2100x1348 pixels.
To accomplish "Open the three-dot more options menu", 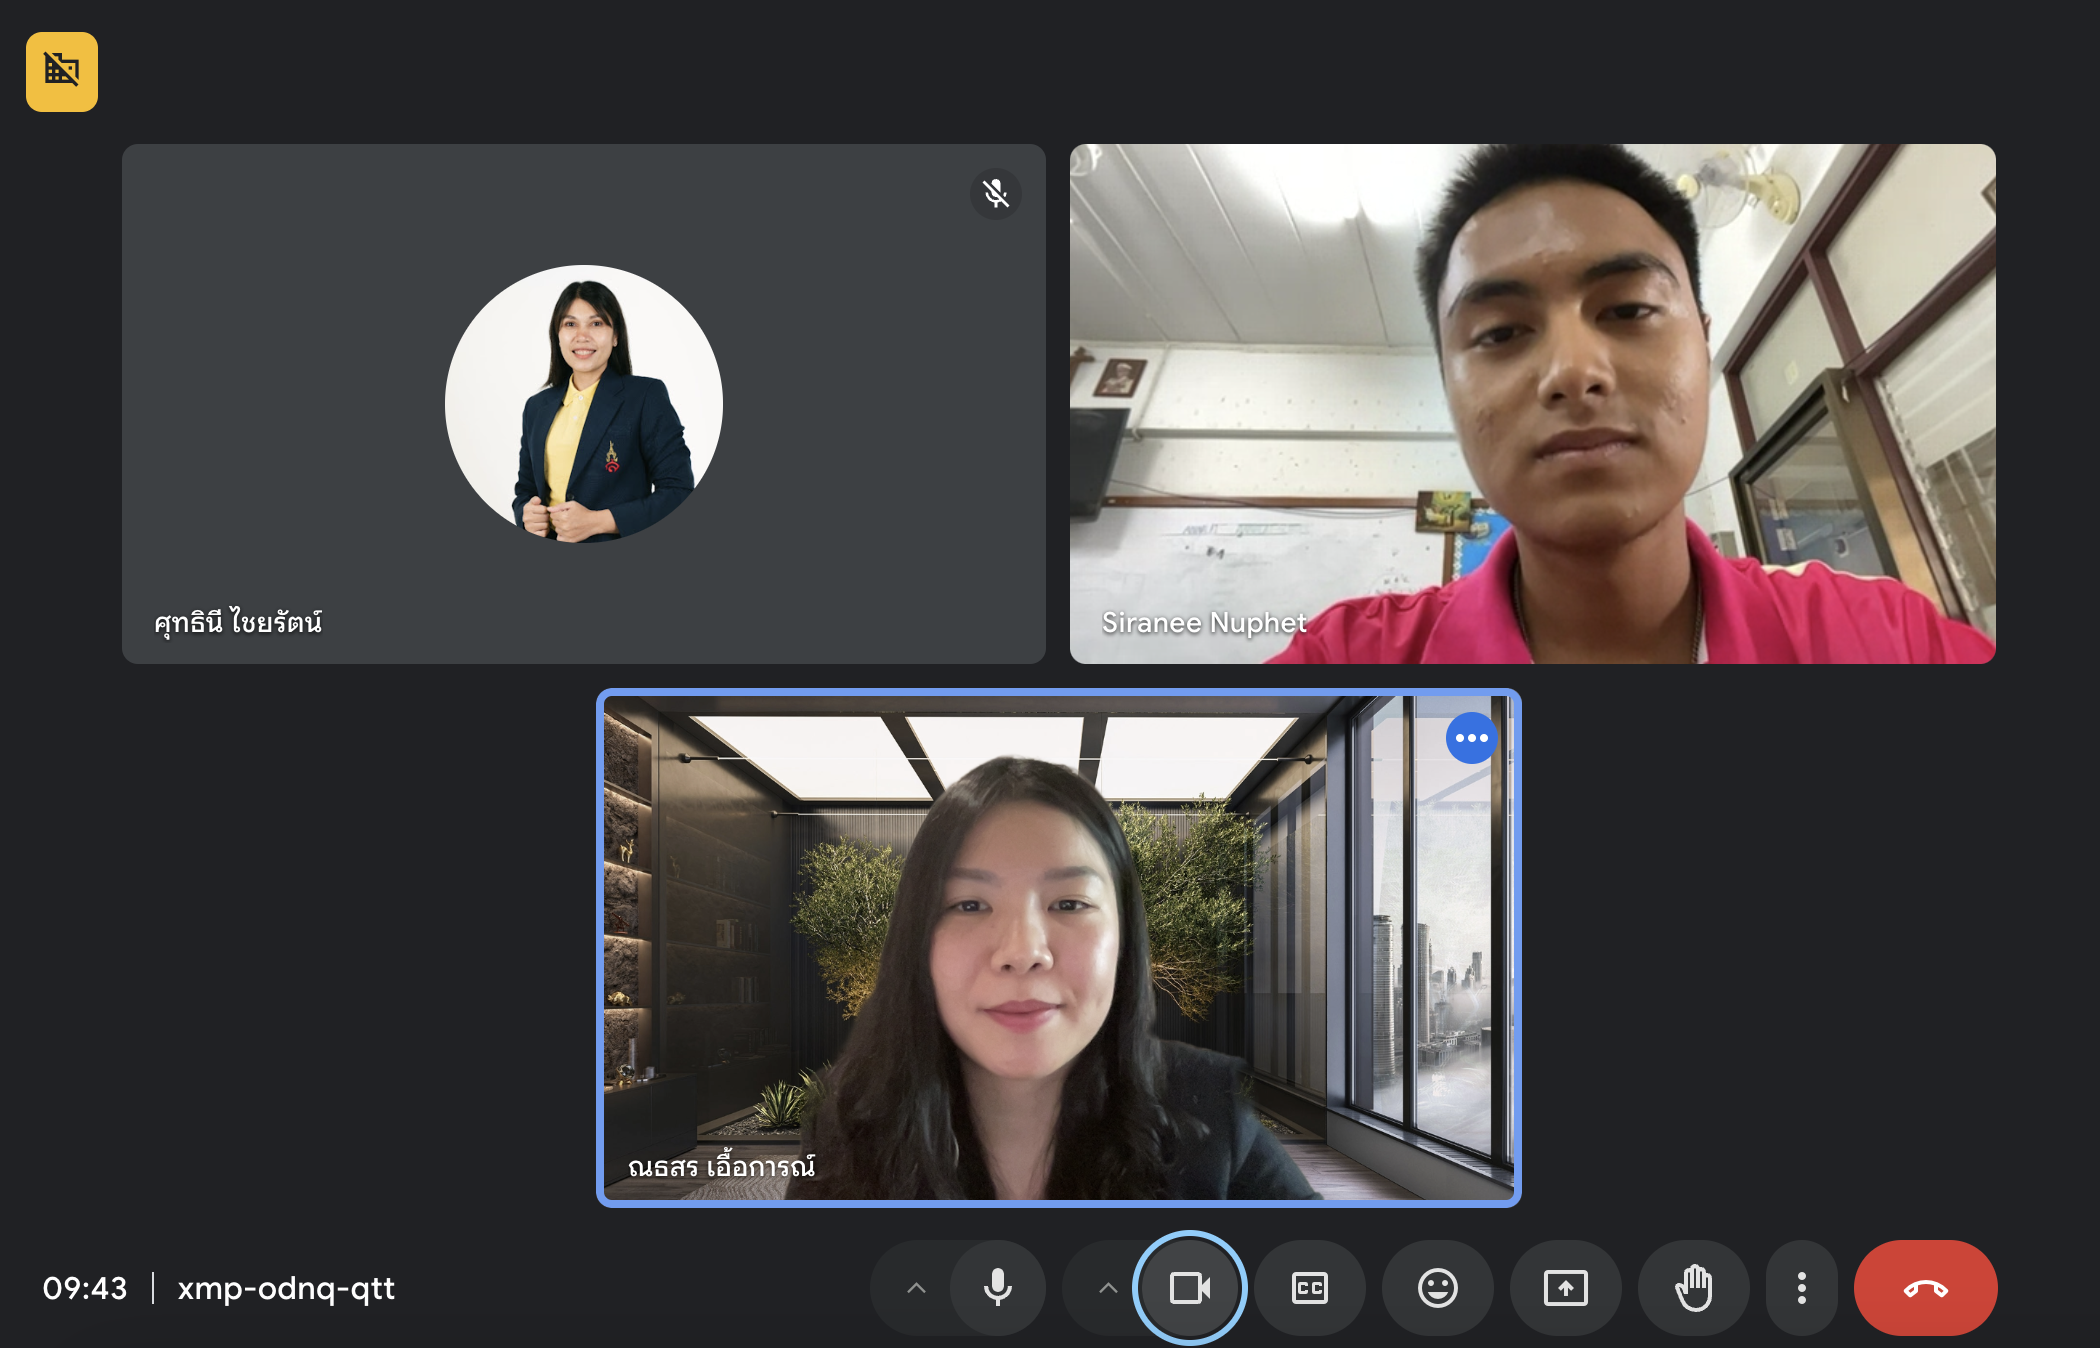I will point(1801,1288).
